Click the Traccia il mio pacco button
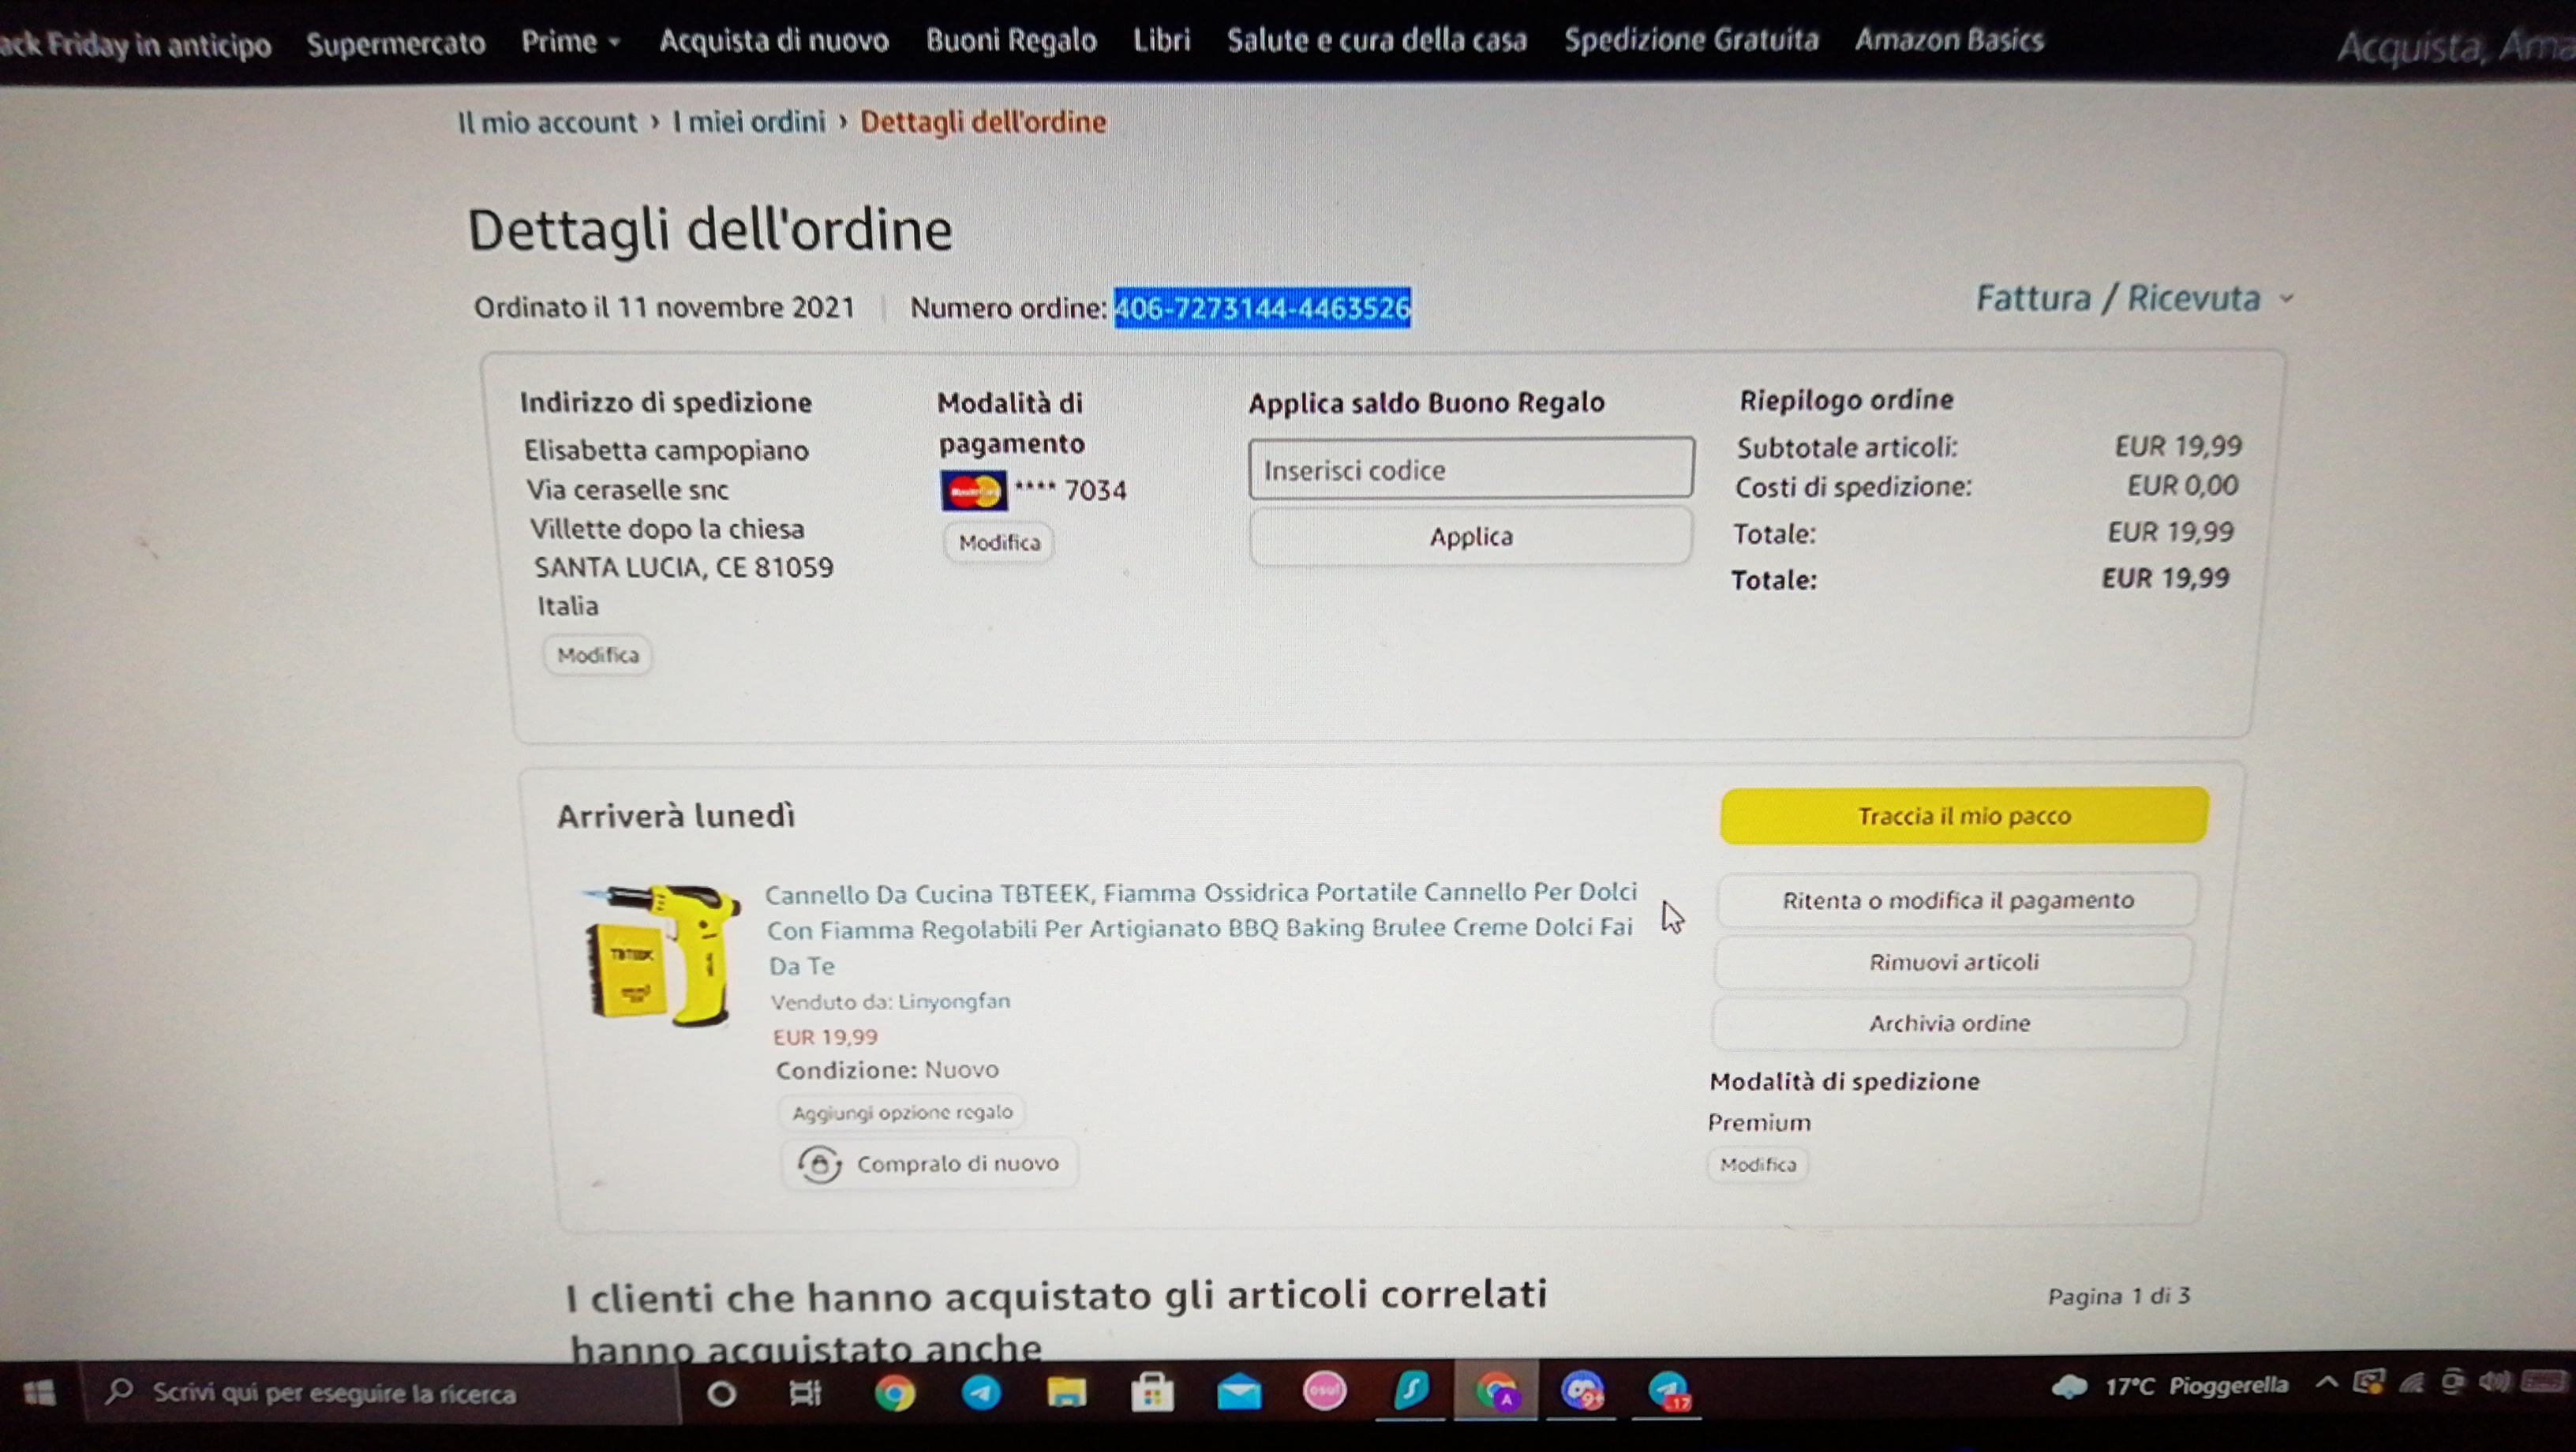The height and width of the screenshot is (1452, 2576). point(1963,816)
